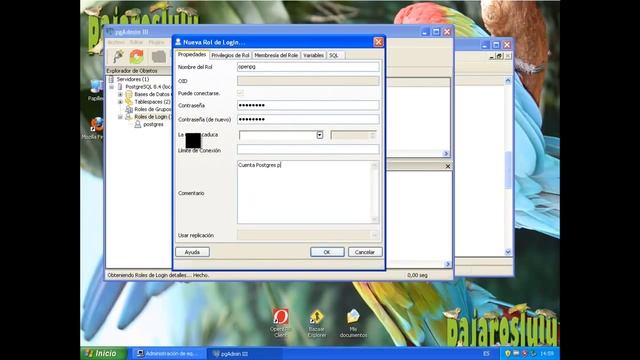The image size is (640, 360).
Task: Click inside the Comentario text area
Action: point(304,192)
